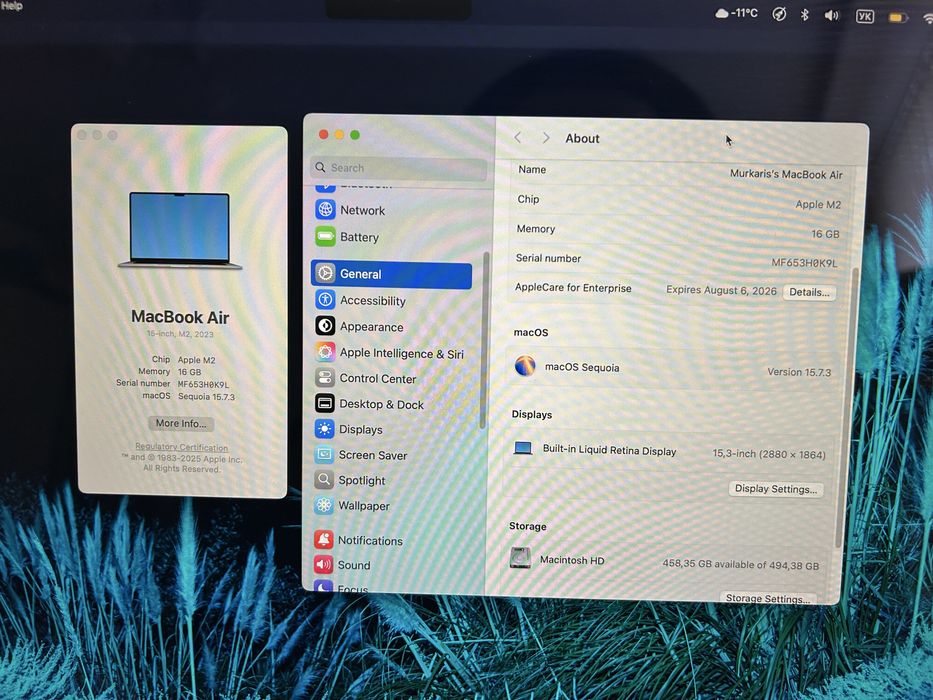Open Apple Intelligence & Siri icon

coord(325,352)
